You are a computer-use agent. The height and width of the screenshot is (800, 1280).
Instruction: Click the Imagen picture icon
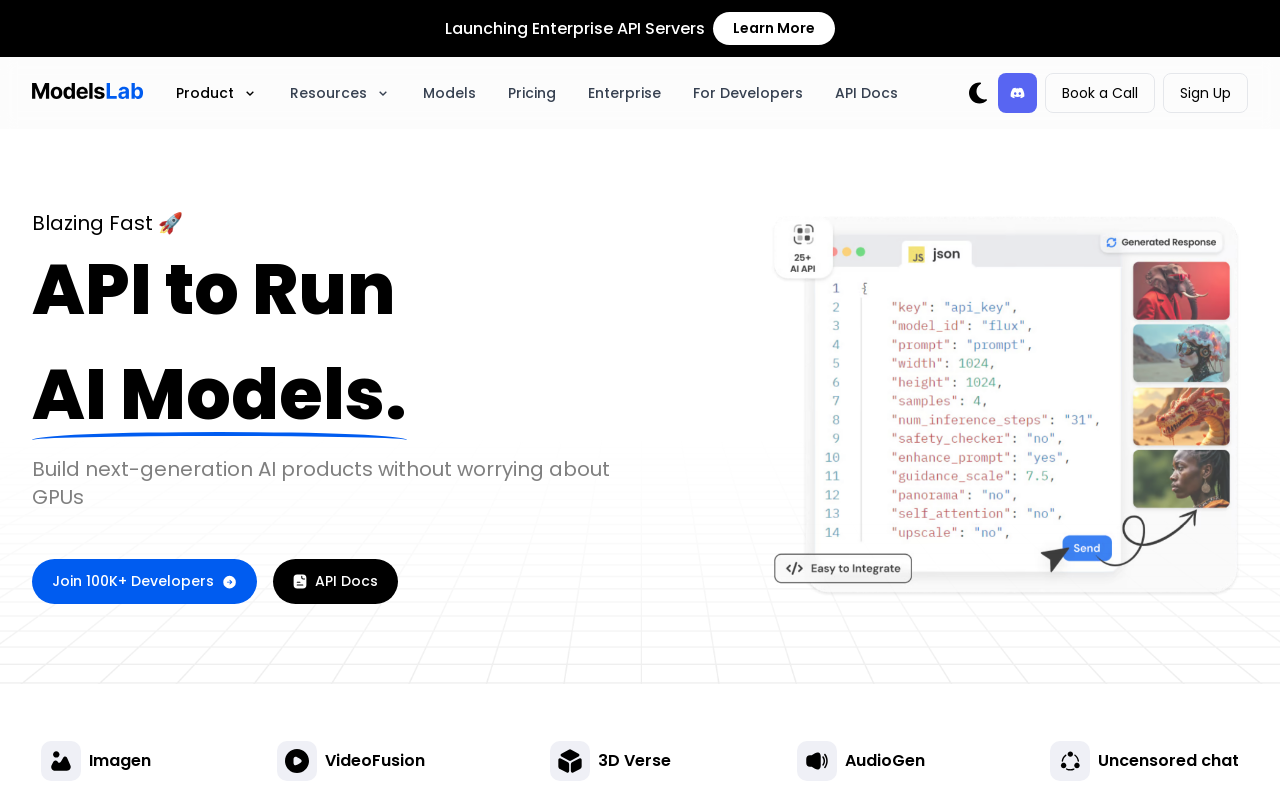pos(61,761)
